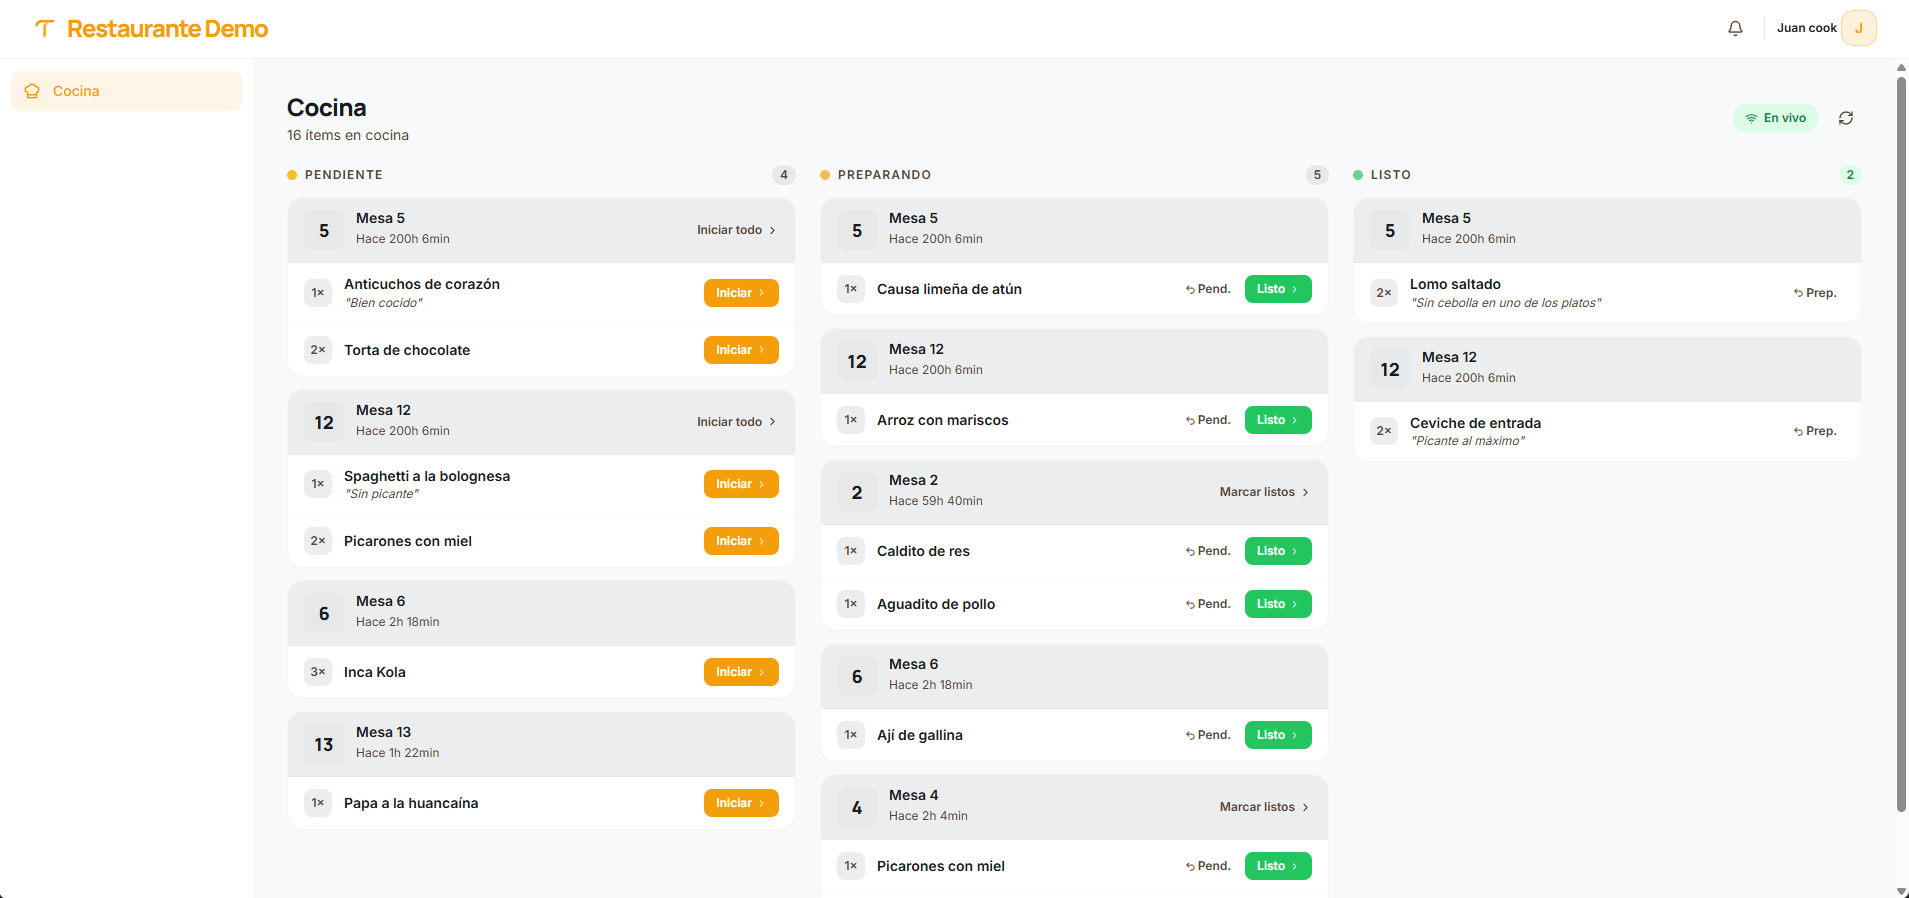Click the Restaurante Demo logo
The width and height of the screenshot is (1909, 898).
pyautogui.click(x=152, y=29)
